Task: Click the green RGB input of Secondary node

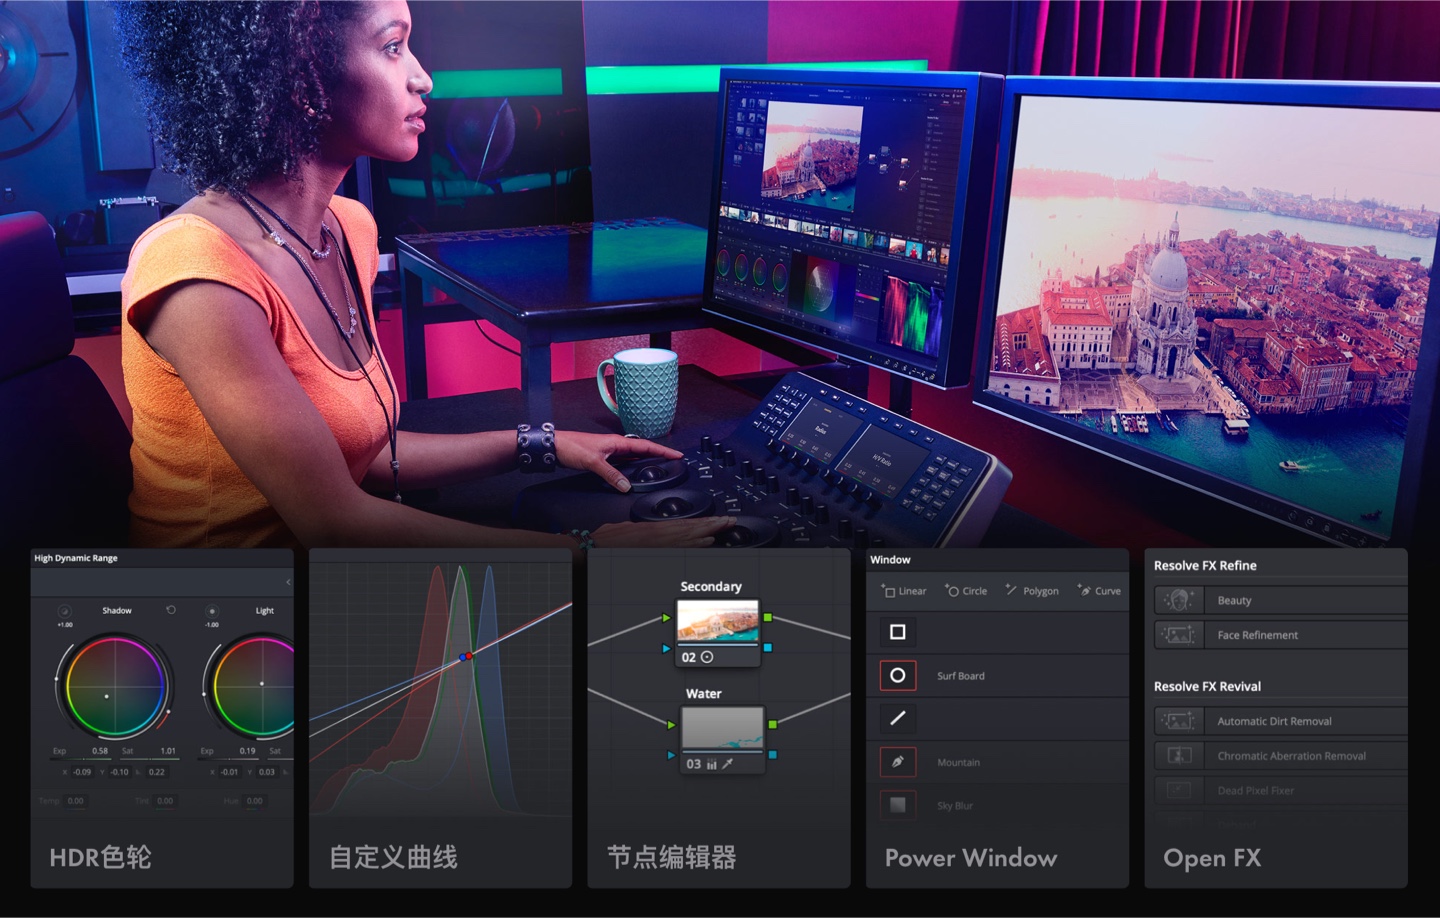Action: pos(666,618)
